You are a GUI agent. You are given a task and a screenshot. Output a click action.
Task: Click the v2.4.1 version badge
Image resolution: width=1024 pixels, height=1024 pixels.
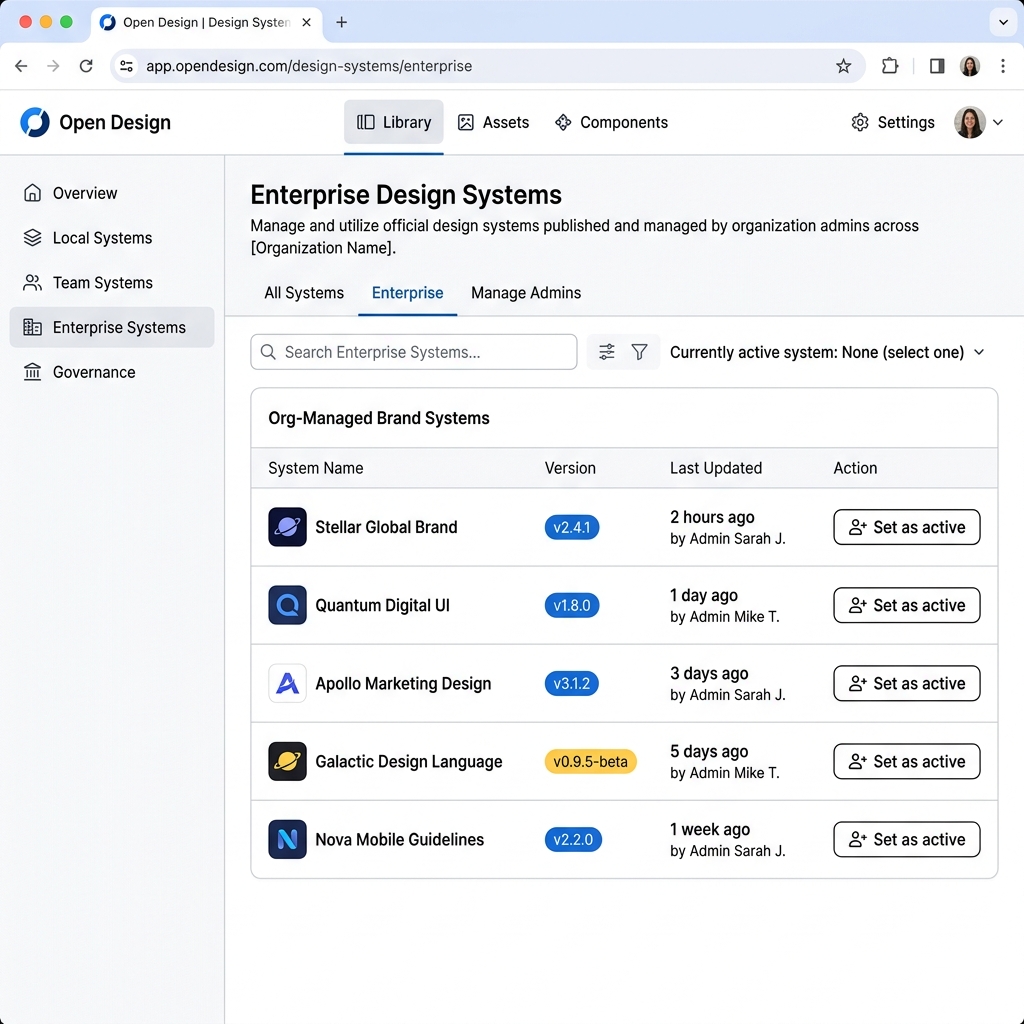coord(571,527)
